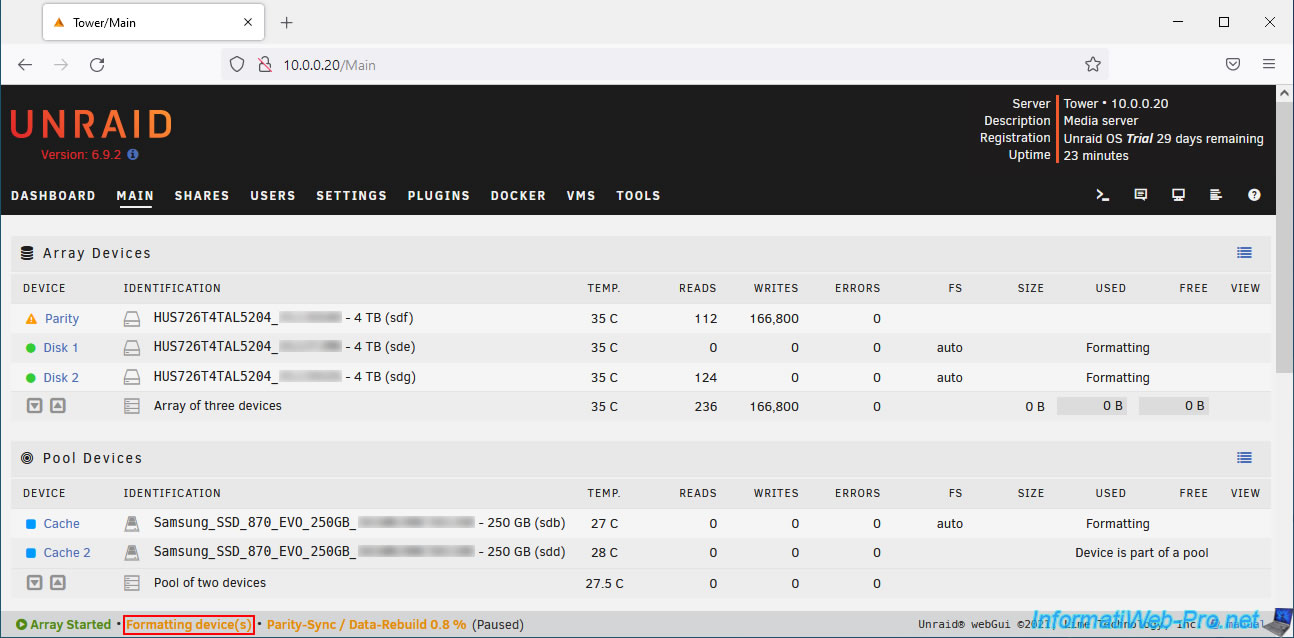Open the info monitor icon in header
Image resolution: width=1294 pixels, height=638 pixels.
1178,196
